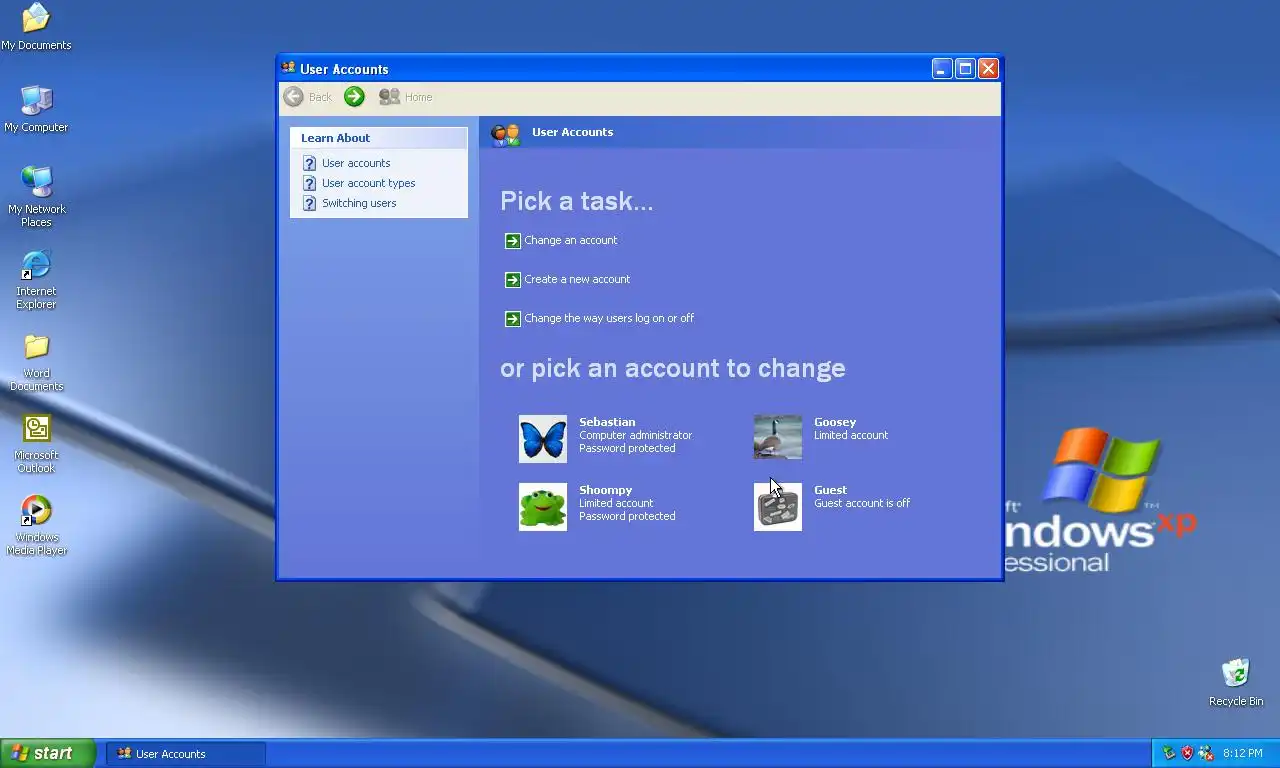The height and width of the screenshot is (768, 1280).
Task: Click User Accounts taskbar button
Action: click(186, 754)
